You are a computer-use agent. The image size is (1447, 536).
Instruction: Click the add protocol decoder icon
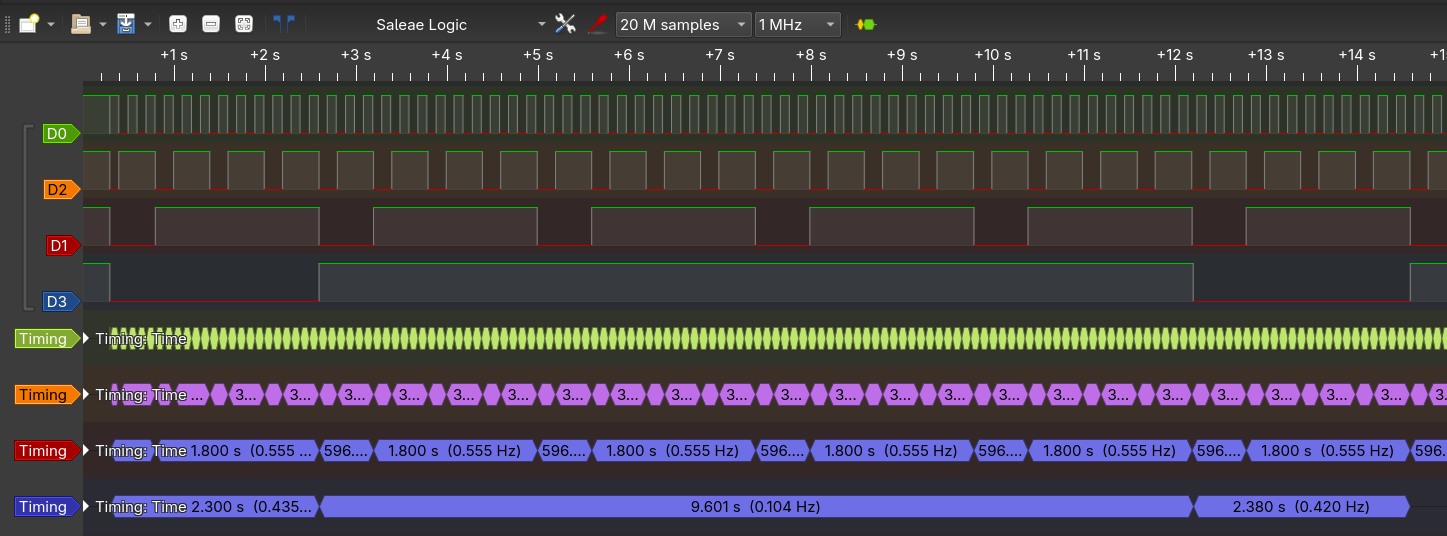865,24
